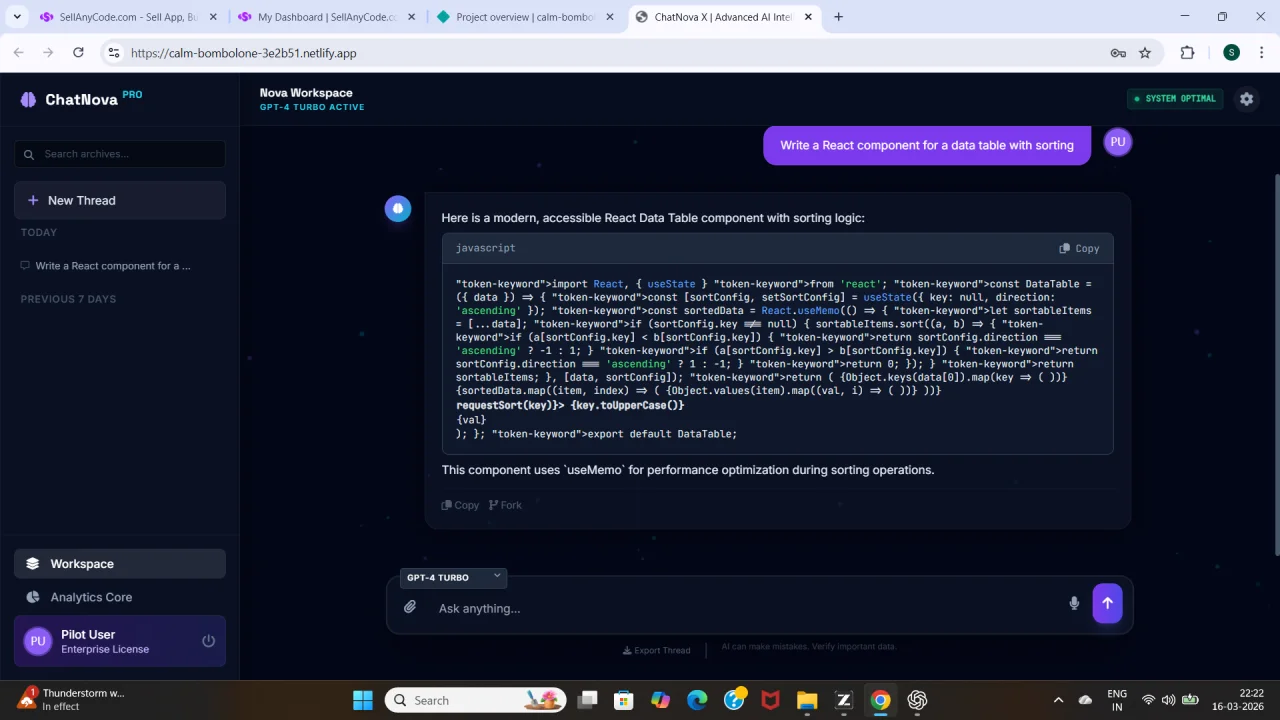The image size is (1280, 720).
Task: Start a New Thread
Action: point(120,200)
